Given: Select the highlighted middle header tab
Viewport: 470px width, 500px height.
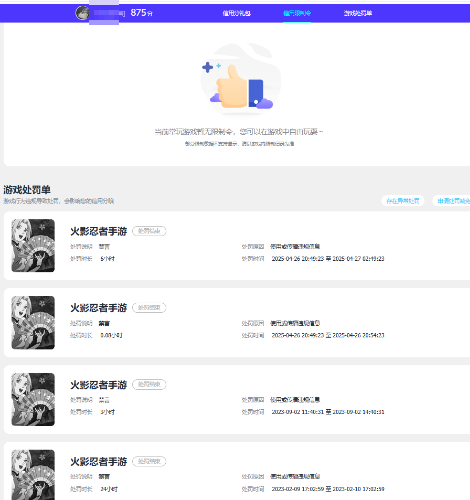Looking at the screenshot, I should tap(297, 13).
